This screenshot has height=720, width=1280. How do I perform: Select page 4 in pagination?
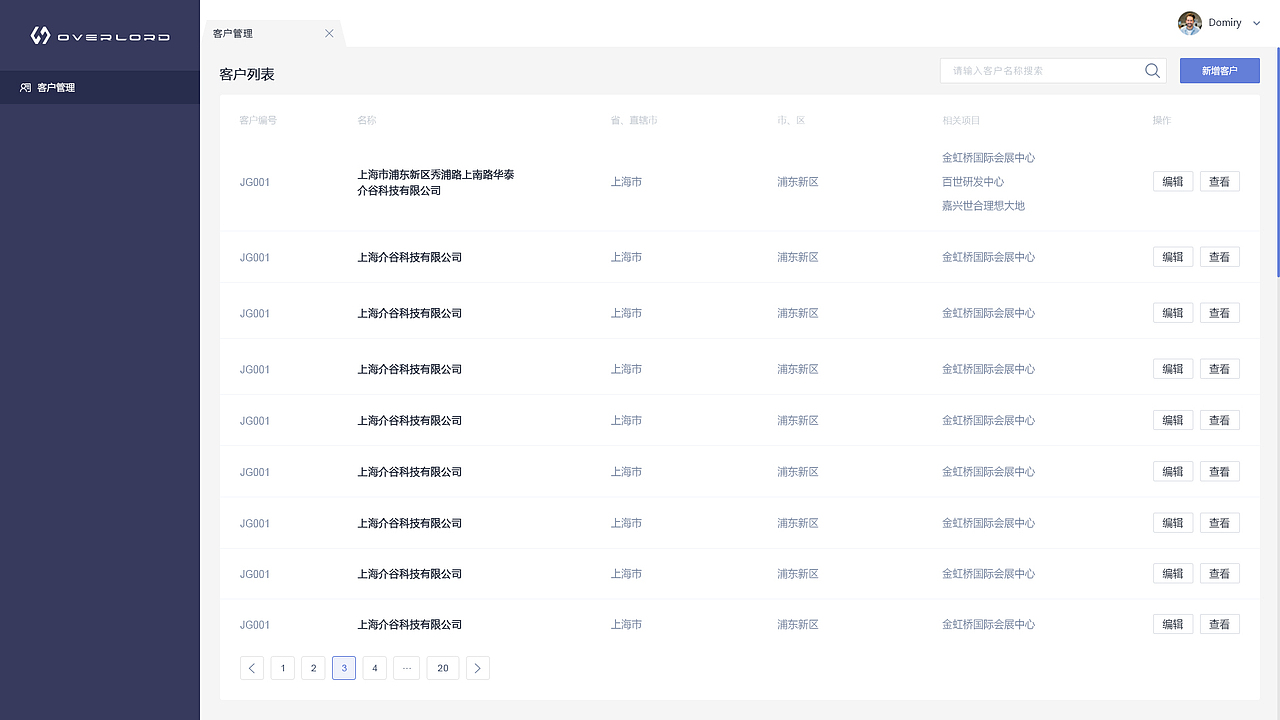pos(374,668)
